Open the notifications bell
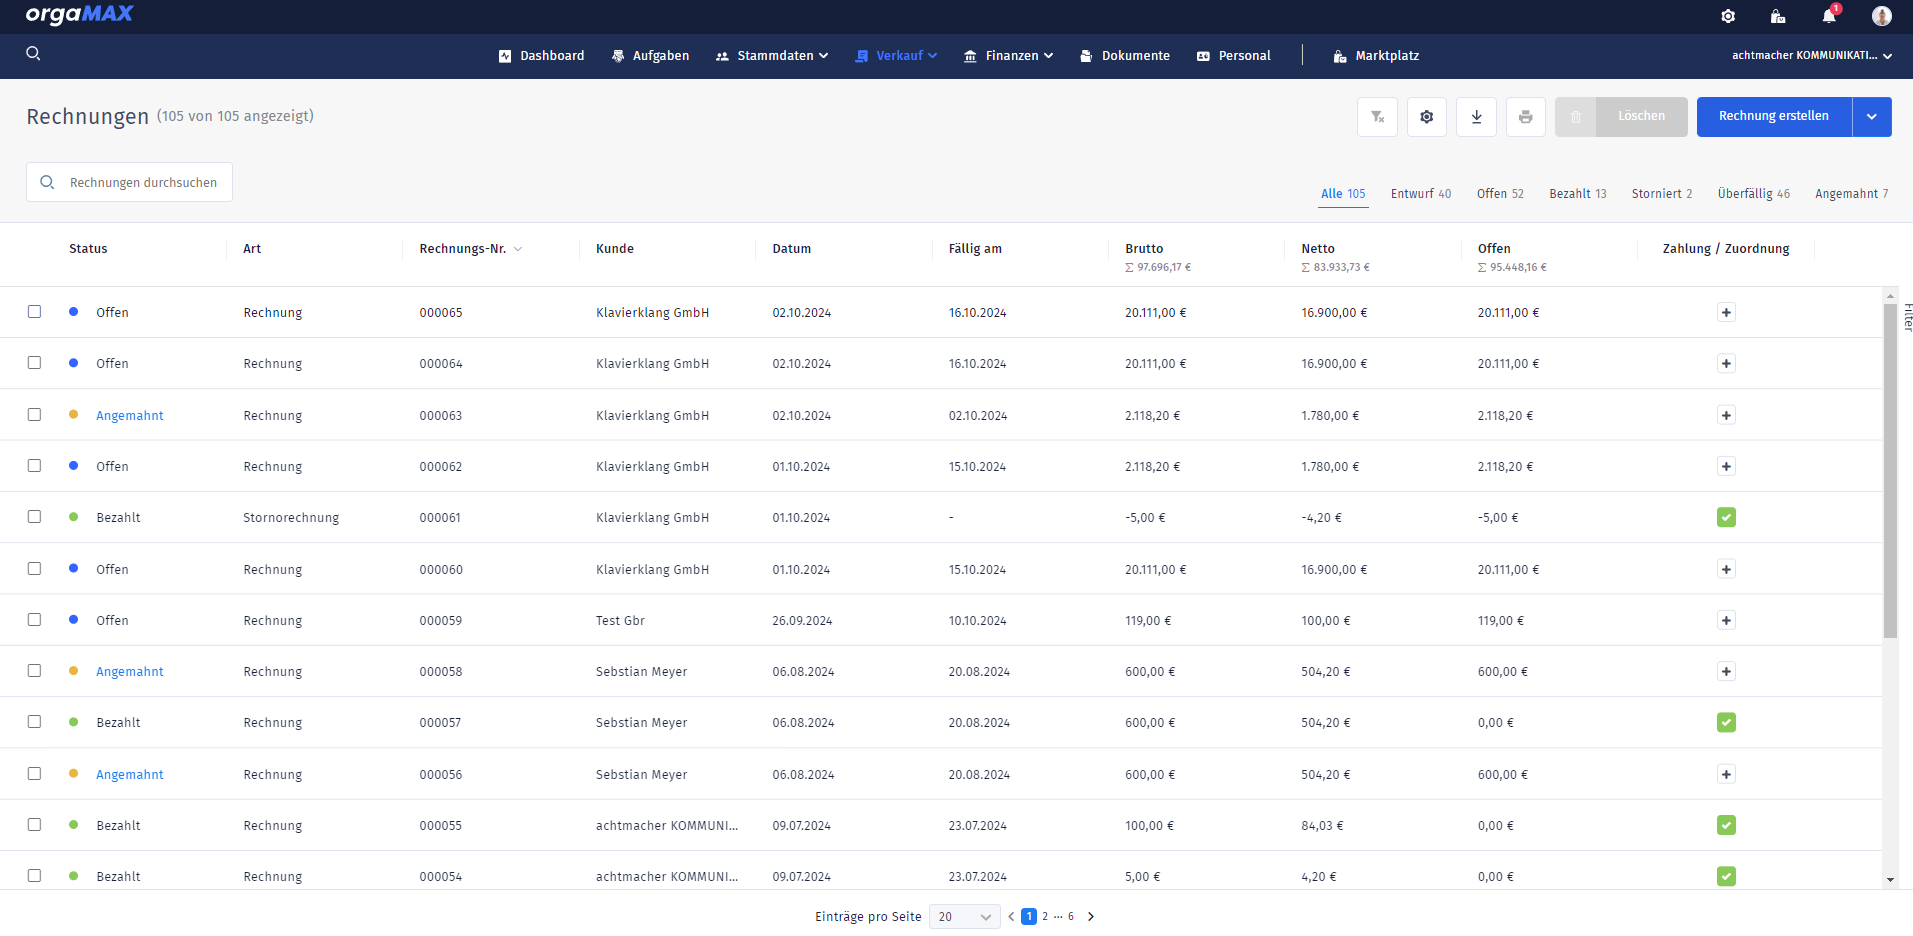The image size is (1913, 936). coord(1829,16)
